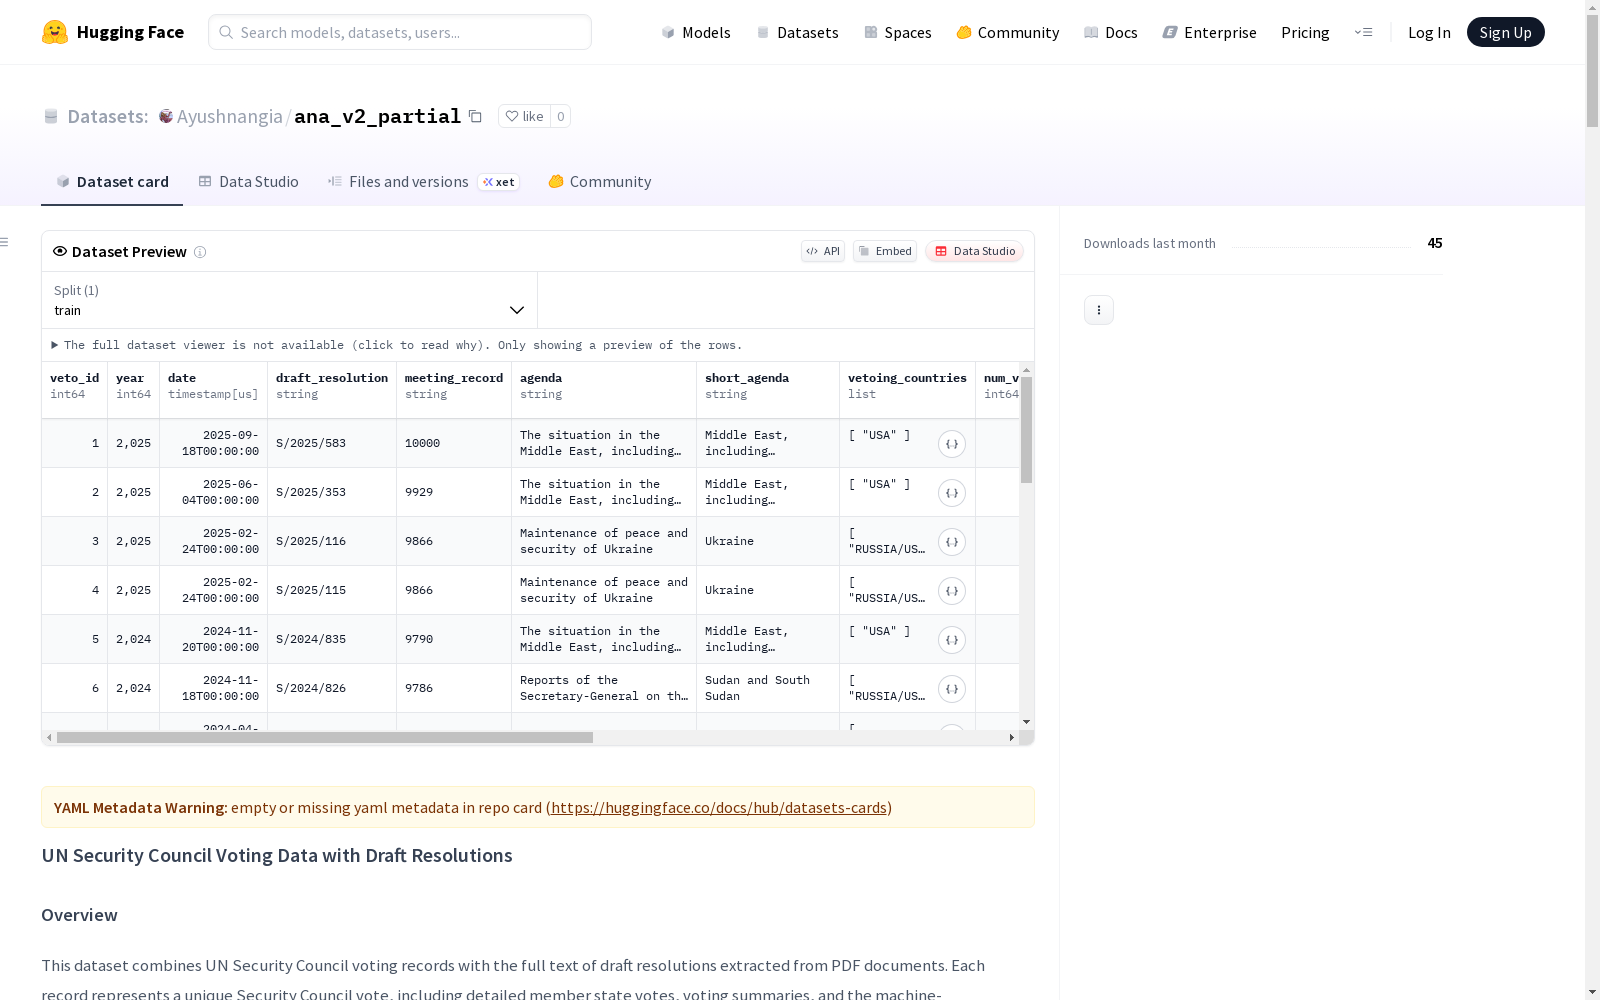Expand the vetoing_countries cell for veto_id 2
The image size is (1600, 1000).
coord(952,493)
